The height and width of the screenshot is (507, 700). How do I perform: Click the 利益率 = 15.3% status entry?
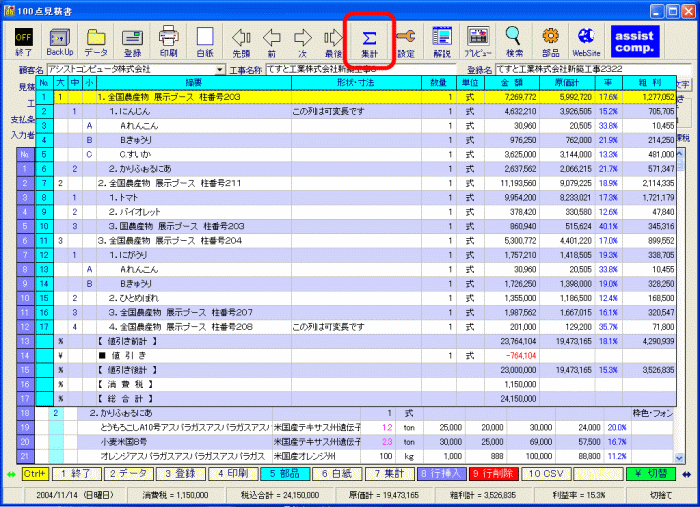point(579,495)
